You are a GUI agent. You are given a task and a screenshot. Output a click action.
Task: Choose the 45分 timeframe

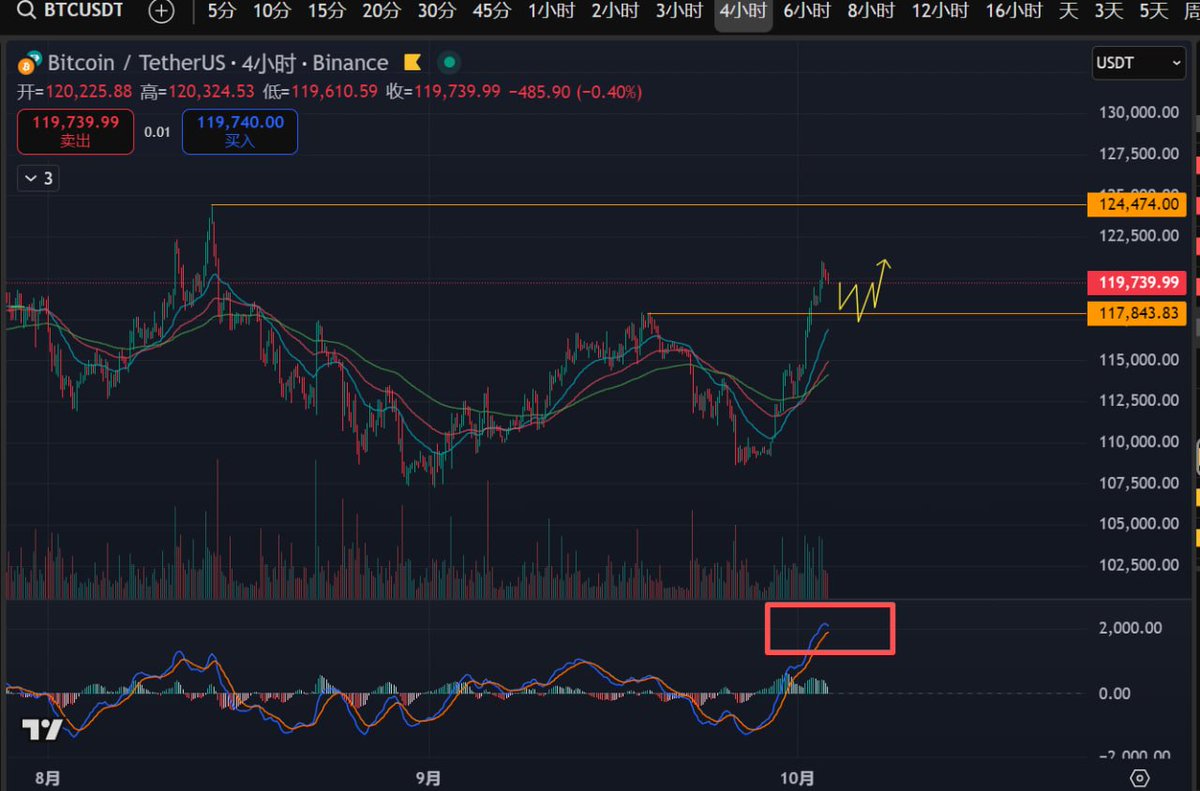491,12
